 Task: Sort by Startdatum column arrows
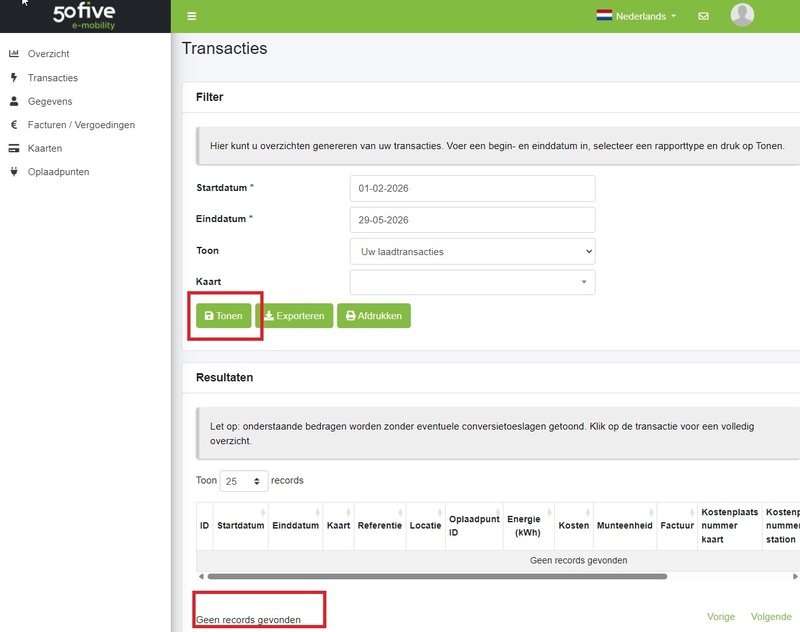coord(263,512)
